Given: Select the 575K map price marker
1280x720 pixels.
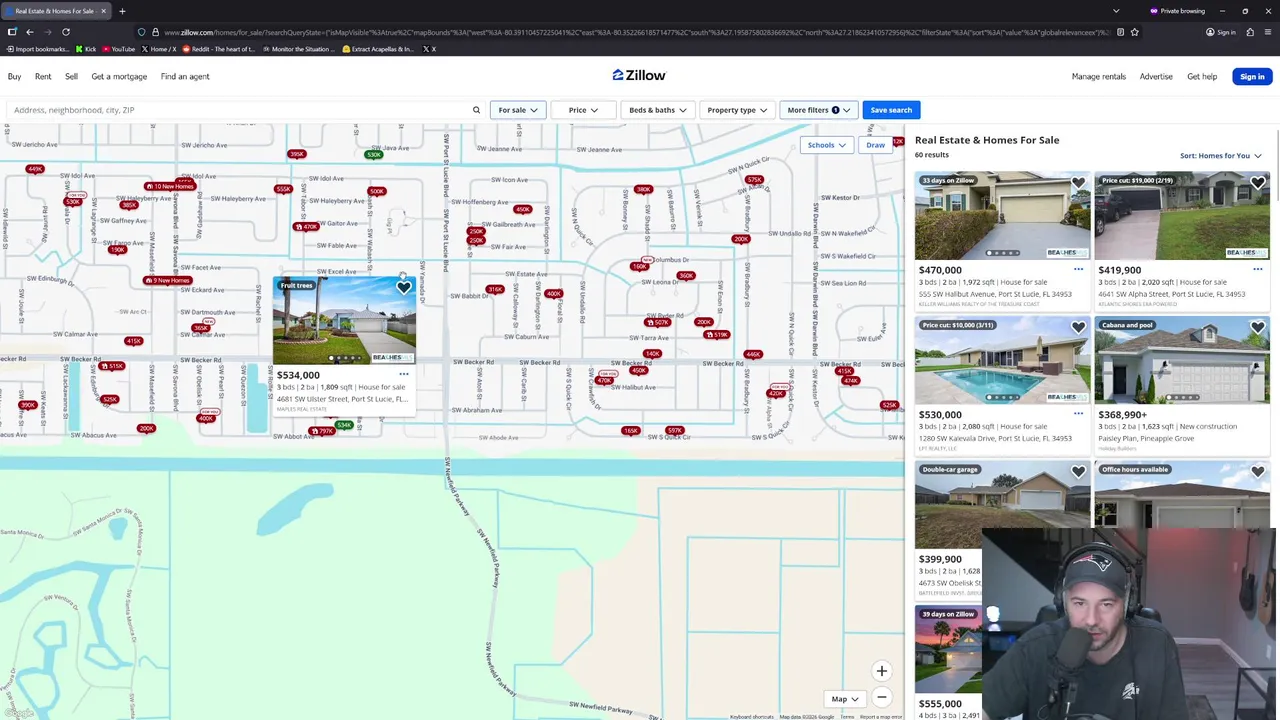Looking at the screenshot, I should coord(754,180).
